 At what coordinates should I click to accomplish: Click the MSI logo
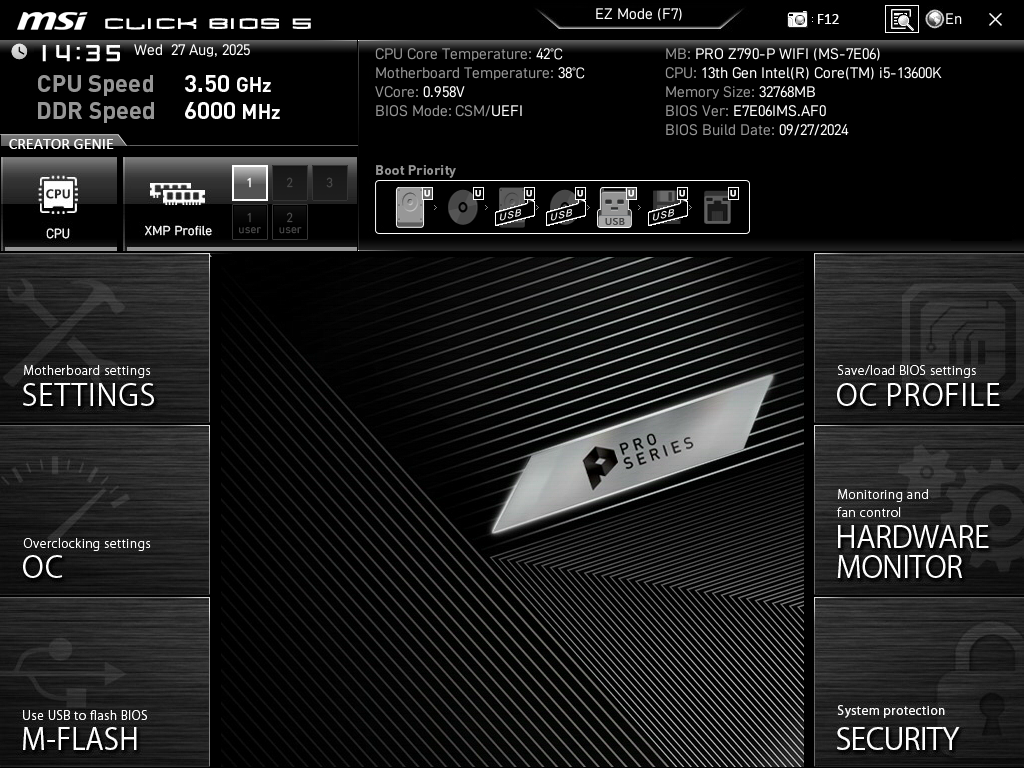52,21
